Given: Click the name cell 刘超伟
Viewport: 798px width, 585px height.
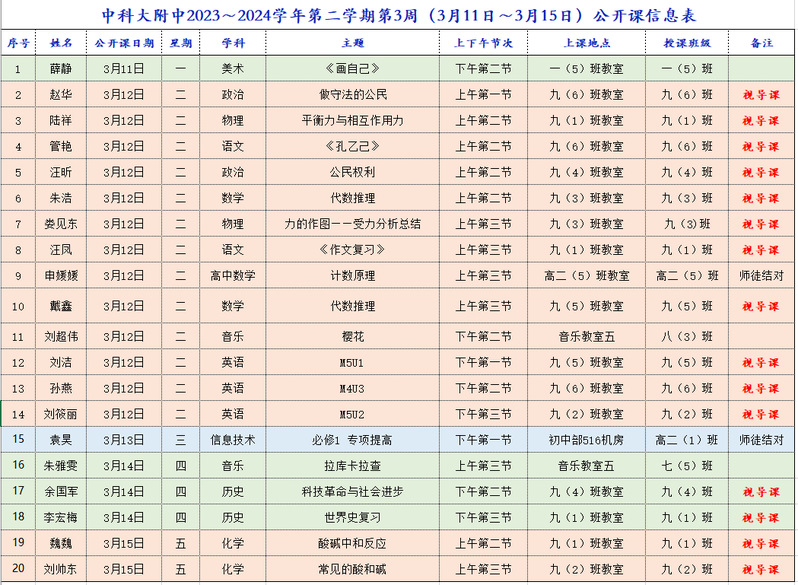Looking at the screenshot, I should [61, 337].
